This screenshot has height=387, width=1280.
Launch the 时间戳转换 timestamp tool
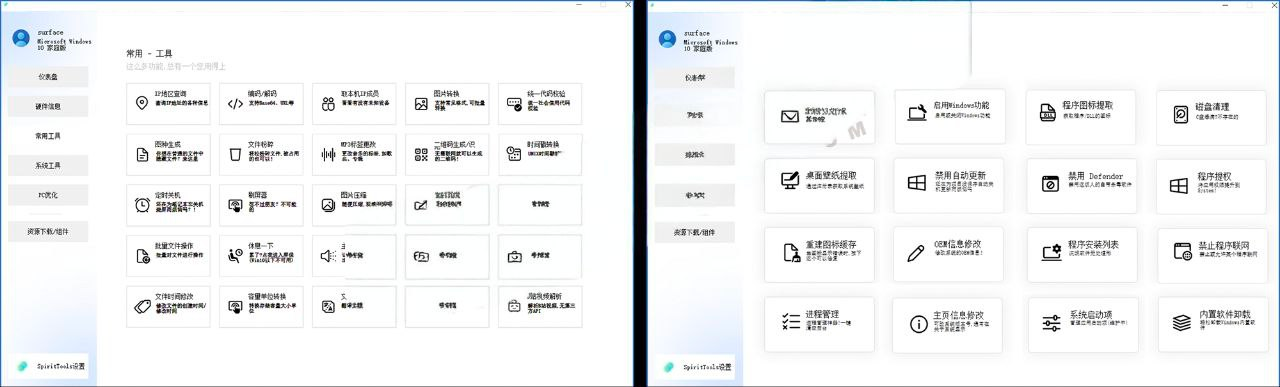pos(540,154)
